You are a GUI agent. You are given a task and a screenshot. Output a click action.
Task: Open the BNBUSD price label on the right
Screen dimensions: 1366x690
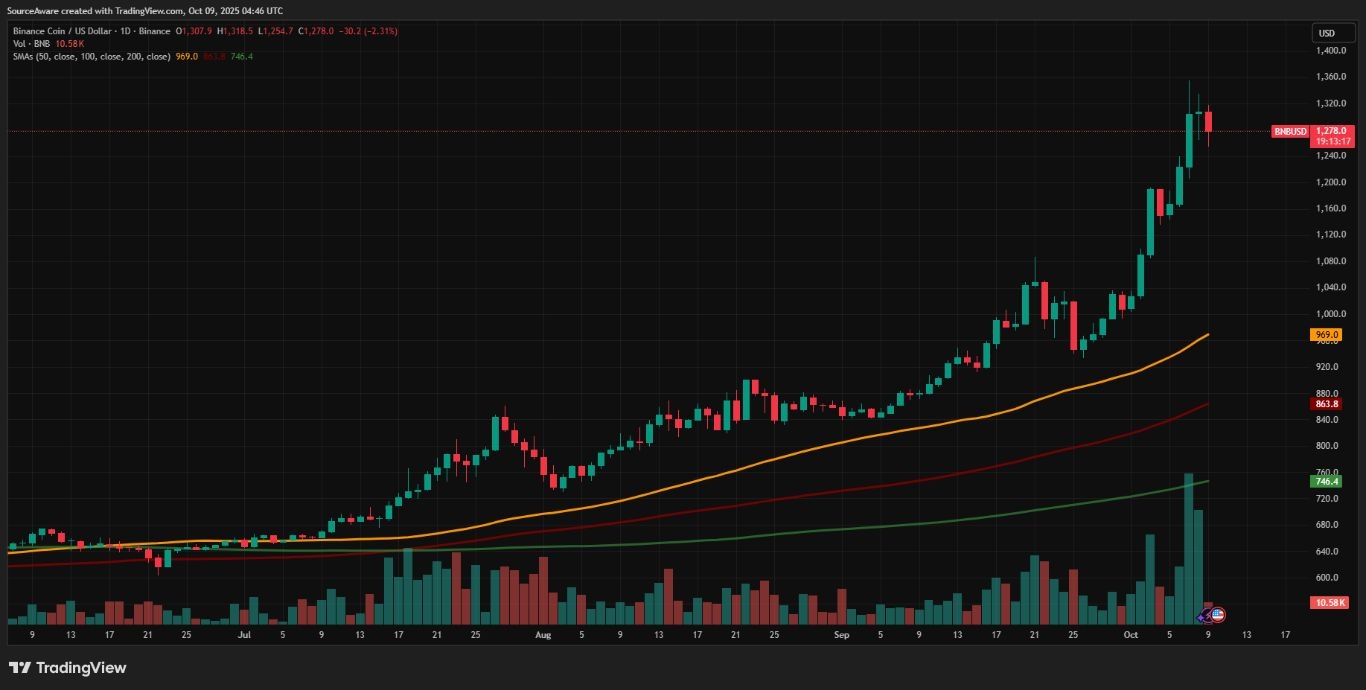coord(1290,131)
